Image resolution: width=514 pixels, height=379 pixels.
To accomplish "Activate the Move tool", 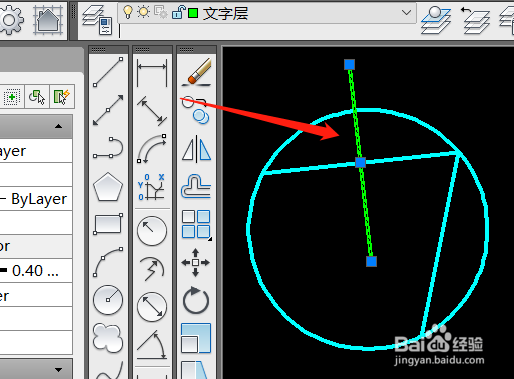I will tap(196, 263).
